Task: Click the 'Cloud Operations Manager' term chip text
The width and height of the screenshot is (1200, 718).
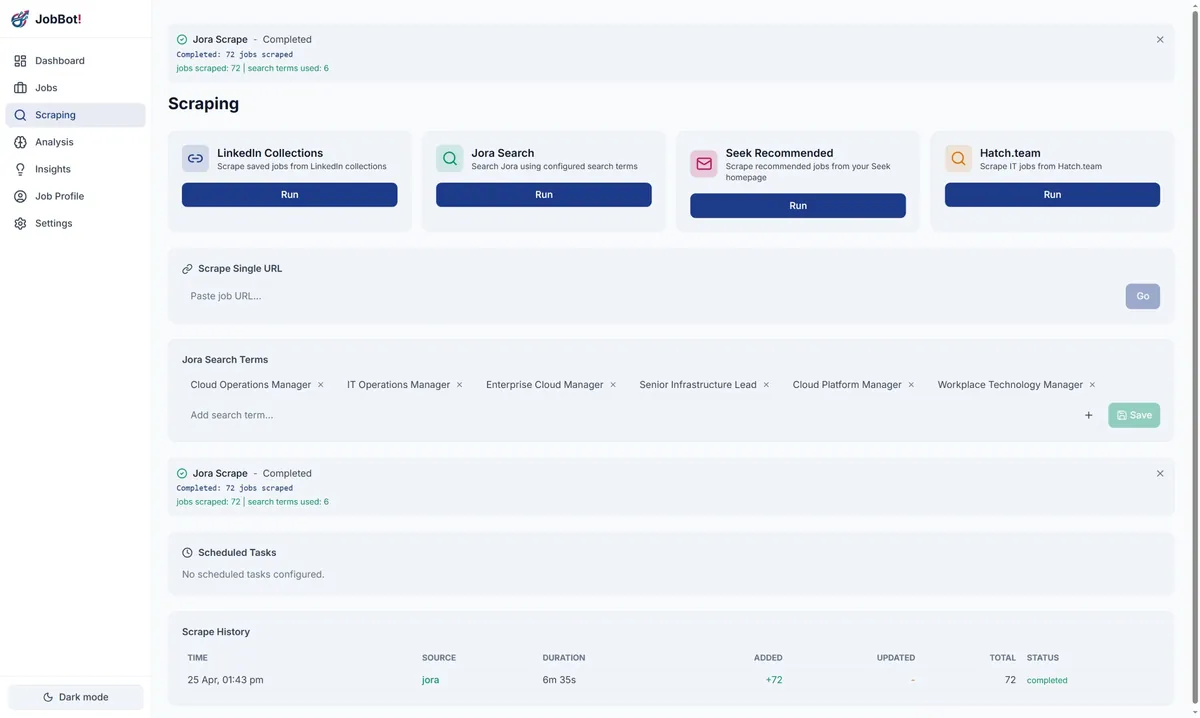Action: pos(251,385)
